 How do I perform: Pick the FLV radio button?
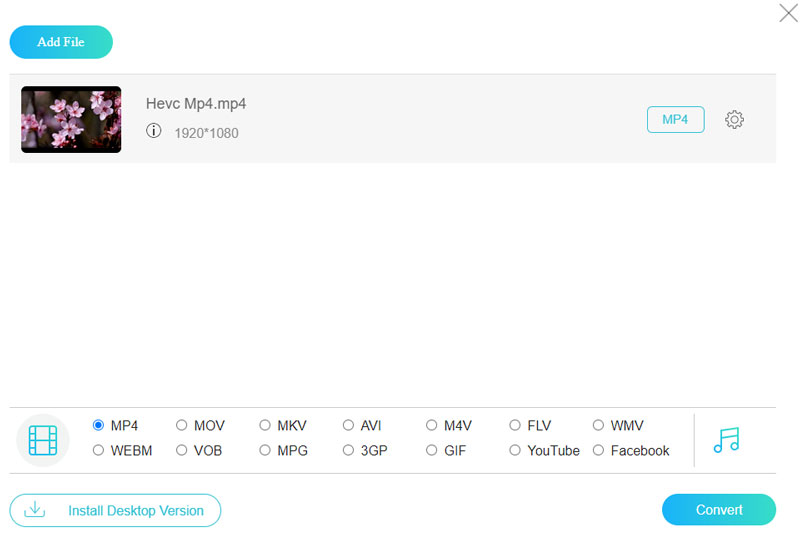[x=515, y=425]
